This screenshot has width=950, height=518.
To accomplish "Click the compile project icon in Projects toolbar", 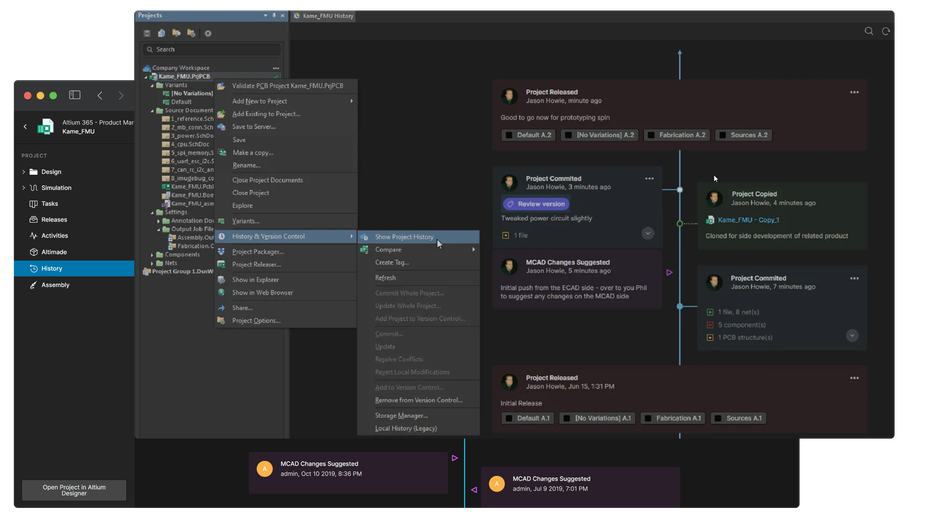I will 161,33.
